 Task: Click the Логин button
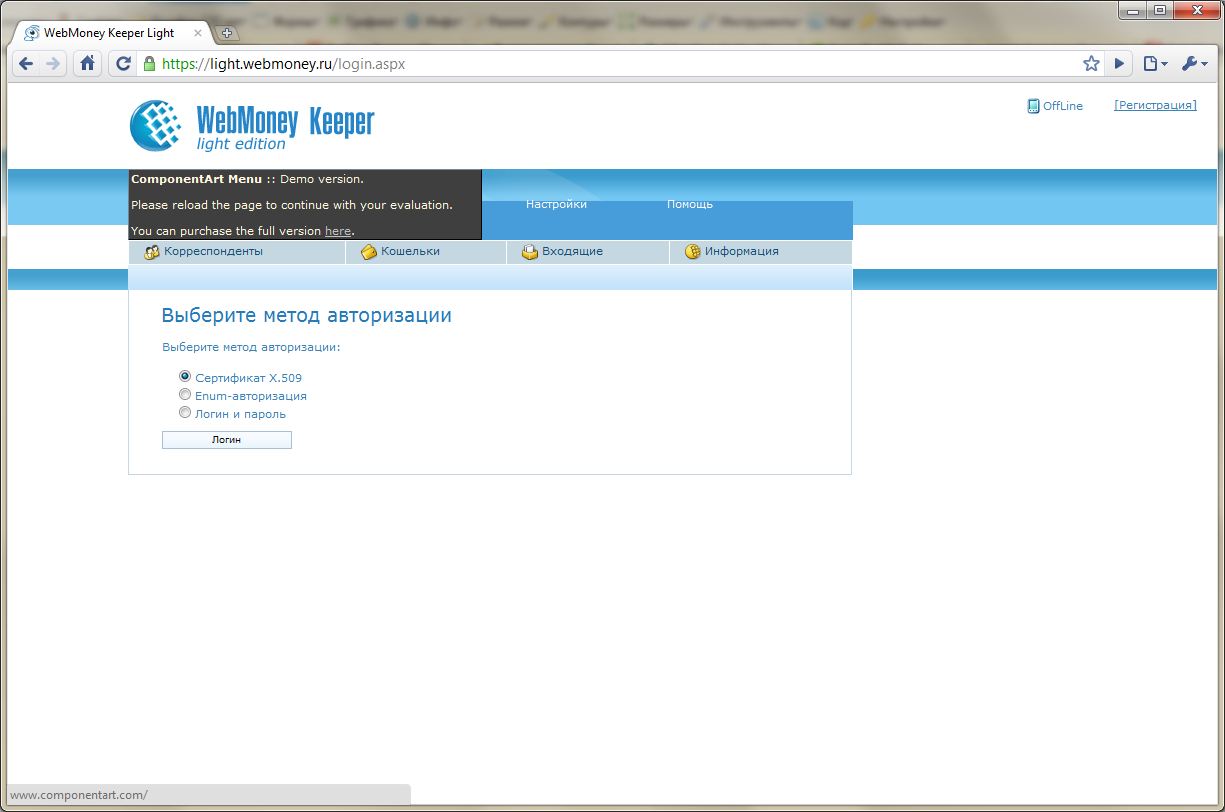coord(227,440)
